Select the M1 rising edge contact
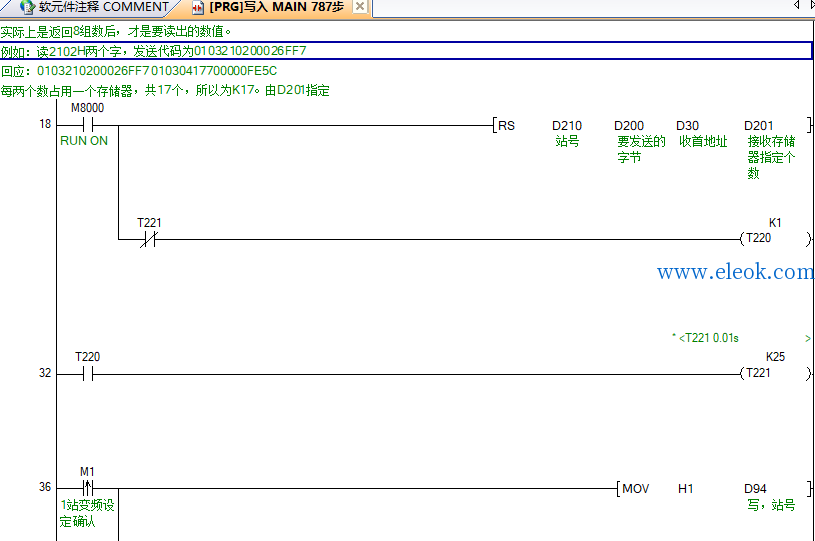 click(87, 489)
